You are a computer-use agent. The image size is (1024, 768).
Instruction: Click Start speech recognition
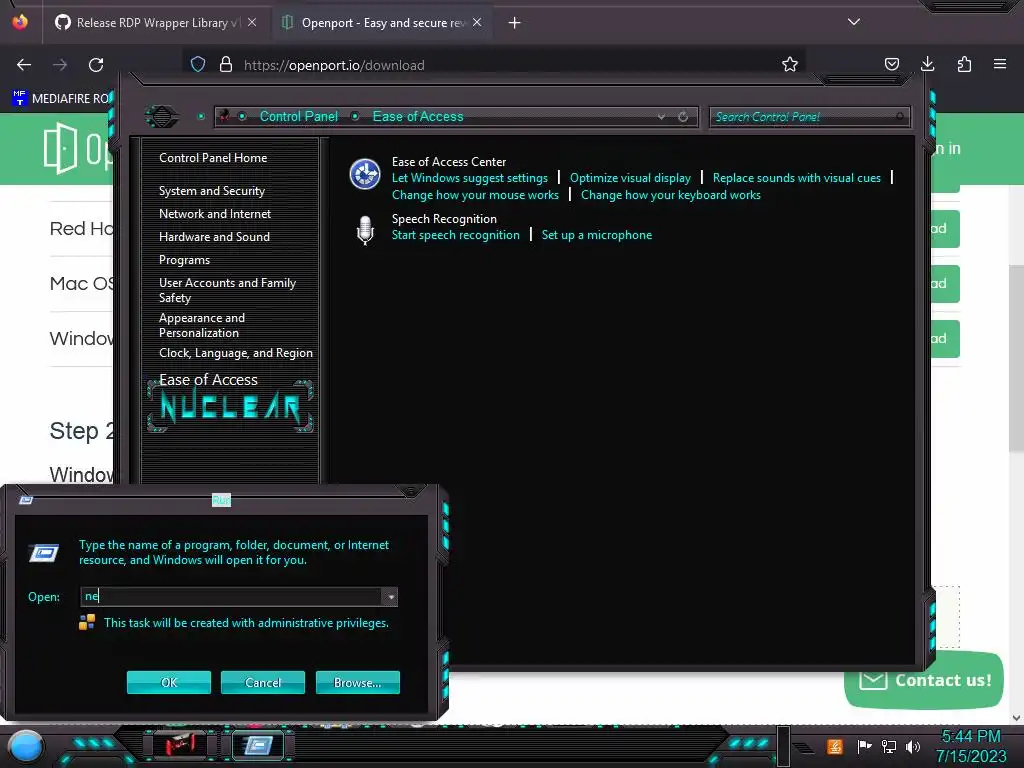click(x=456, y=234)
